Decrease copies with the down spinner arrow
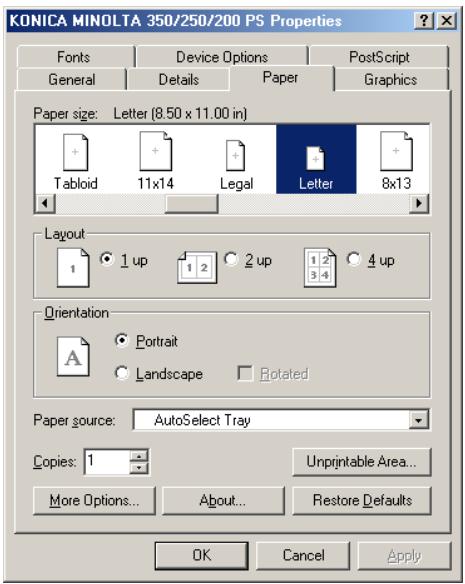 (x=139, y=468)
